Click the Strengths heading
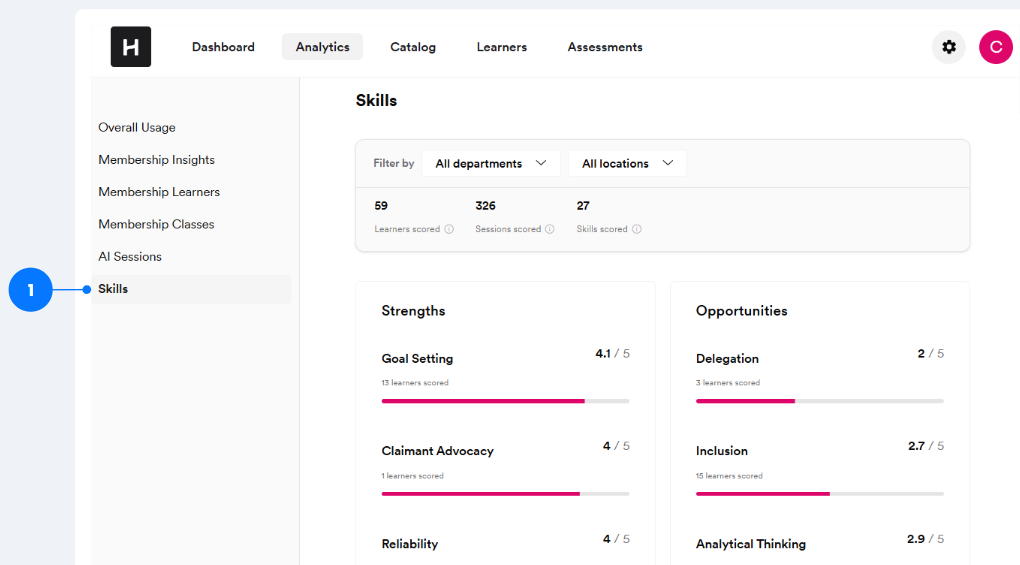The height and width of the screenshot is (565, 1020). click(x=413, y=311)
